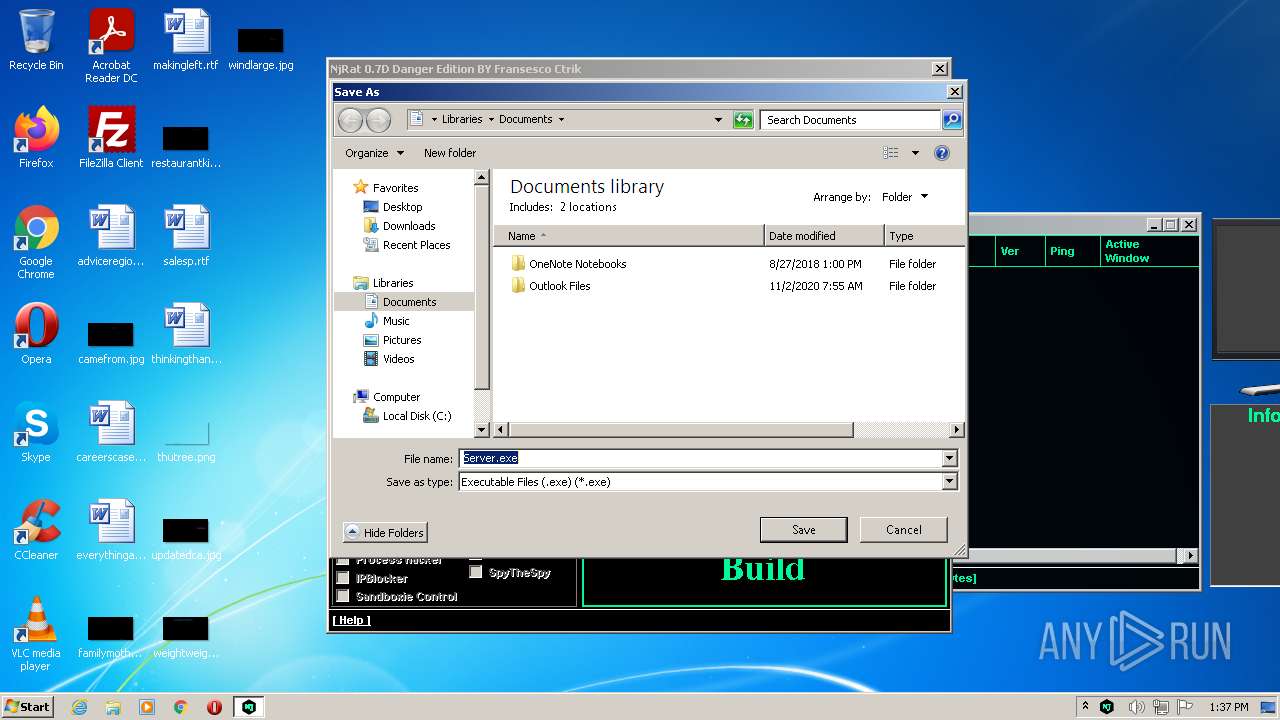The image size is (1280, 720).
Task: Click the Libraries breadcrumb dropdown arrow
Action: pos(491,120)
